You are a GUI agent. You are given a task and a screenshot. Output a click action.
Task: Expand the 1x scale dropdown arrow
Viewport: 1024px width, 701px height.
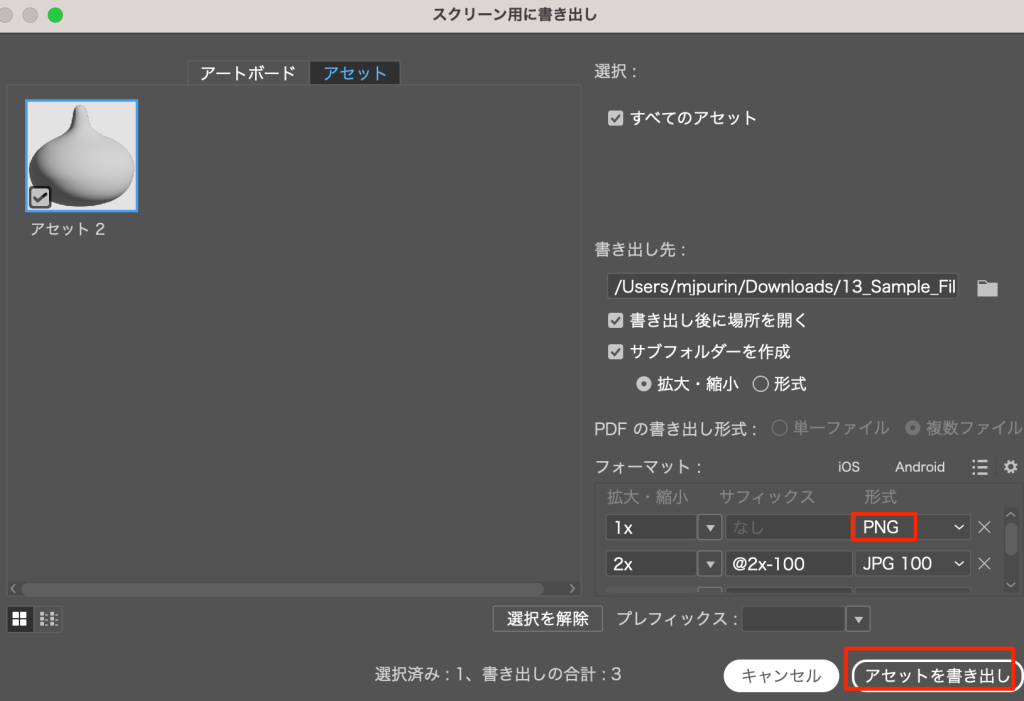click(x=708, y=527)
